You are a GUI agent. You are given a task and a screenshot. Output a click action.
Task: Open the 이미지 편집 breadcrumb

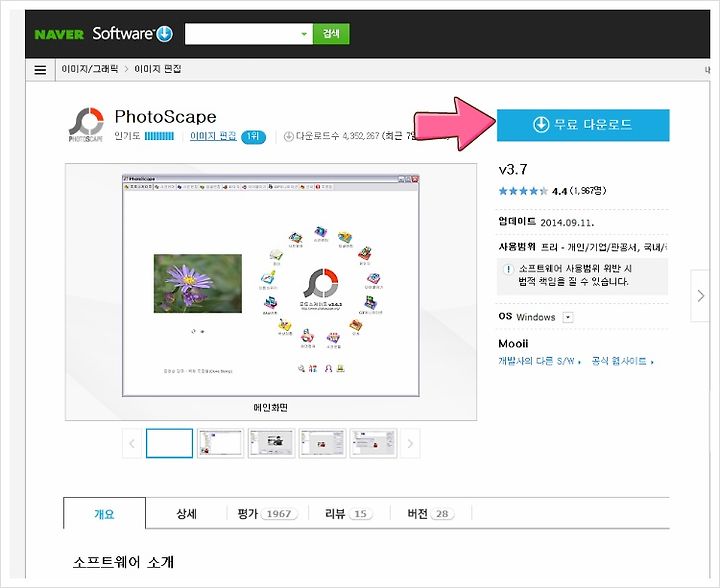click(158, 69)
